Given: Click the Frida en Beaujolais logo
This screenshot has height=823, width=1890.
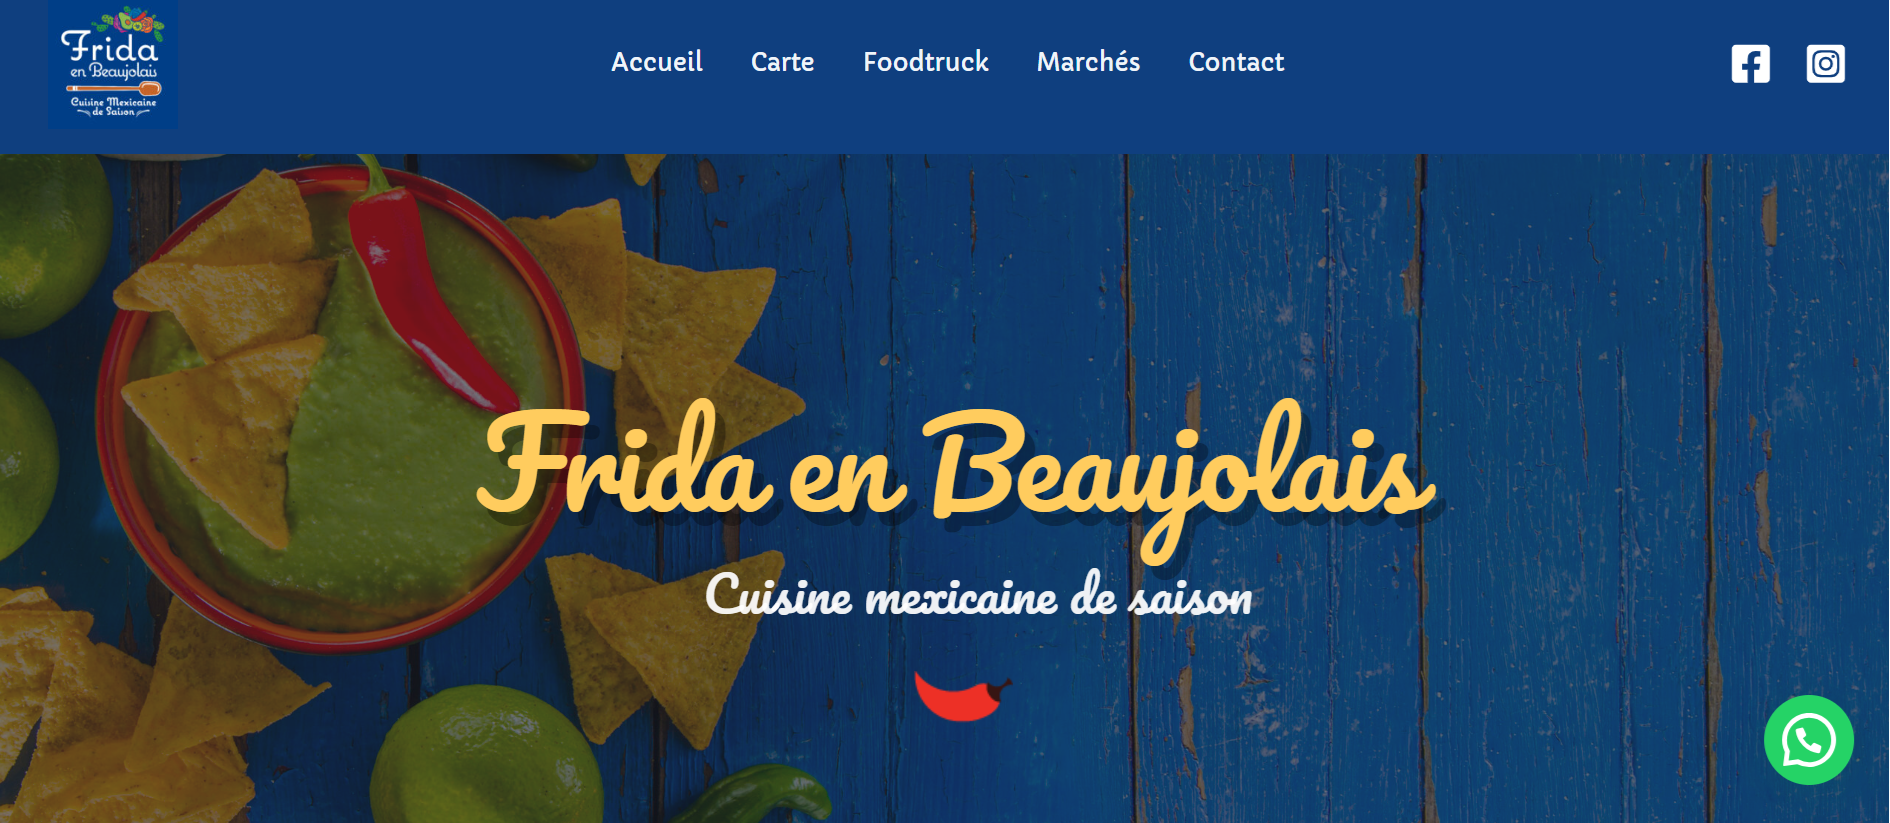Looking at the screenshot, I should tap(113, 65).
